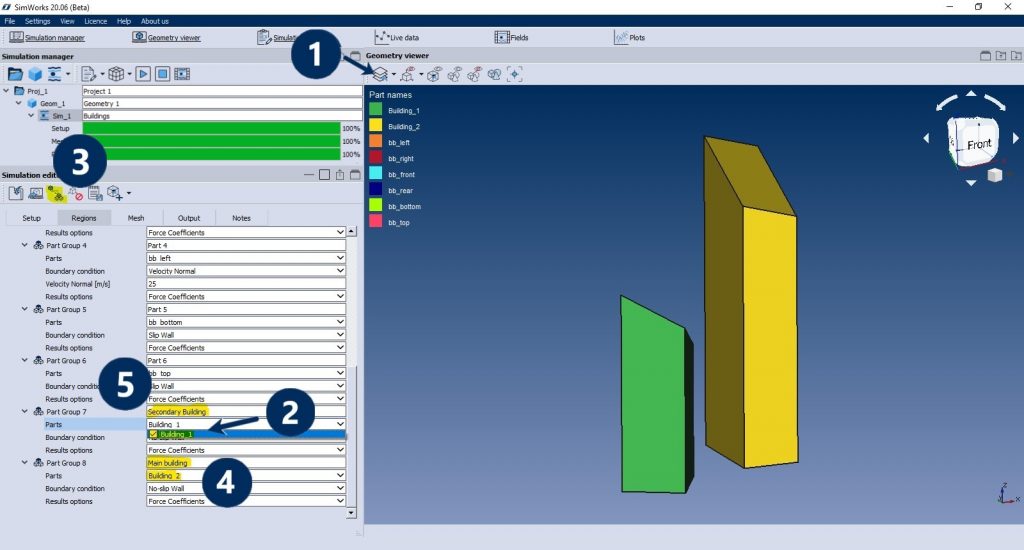Click the blue cube geometry icon in toolbar
Viewport: 1024px width, 550px height.
tap(35, 74)
